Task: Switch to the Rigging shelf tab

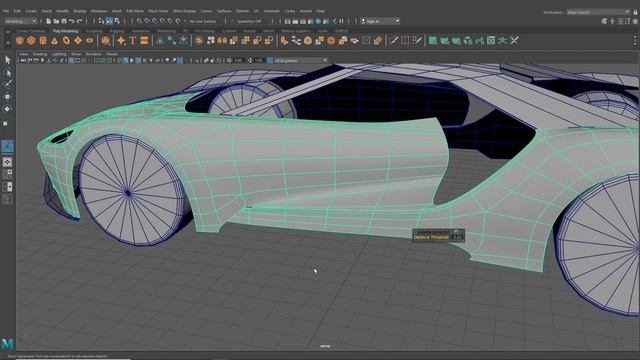Action: click(117, 31)
